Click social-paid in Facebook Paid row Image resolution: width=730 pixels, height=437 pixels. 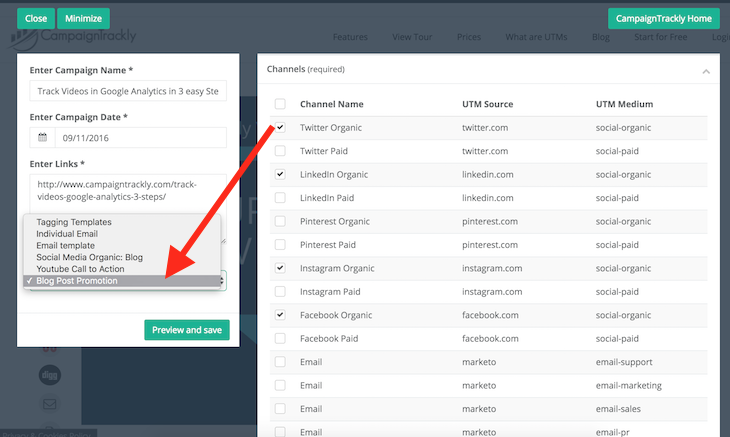617,339
